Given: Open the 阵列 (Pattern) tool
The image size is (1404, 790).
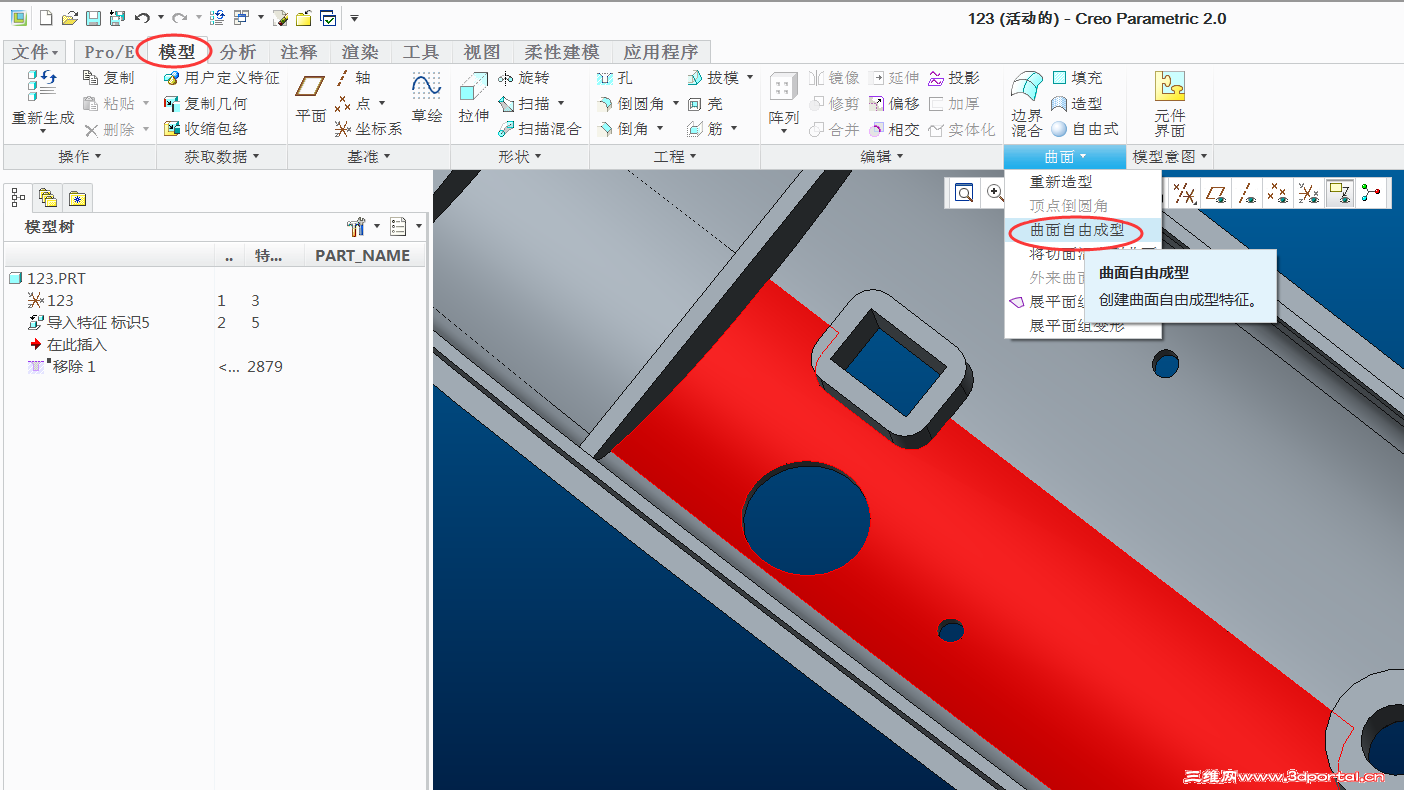Looking at the screenshot, I should pos(784,102).
